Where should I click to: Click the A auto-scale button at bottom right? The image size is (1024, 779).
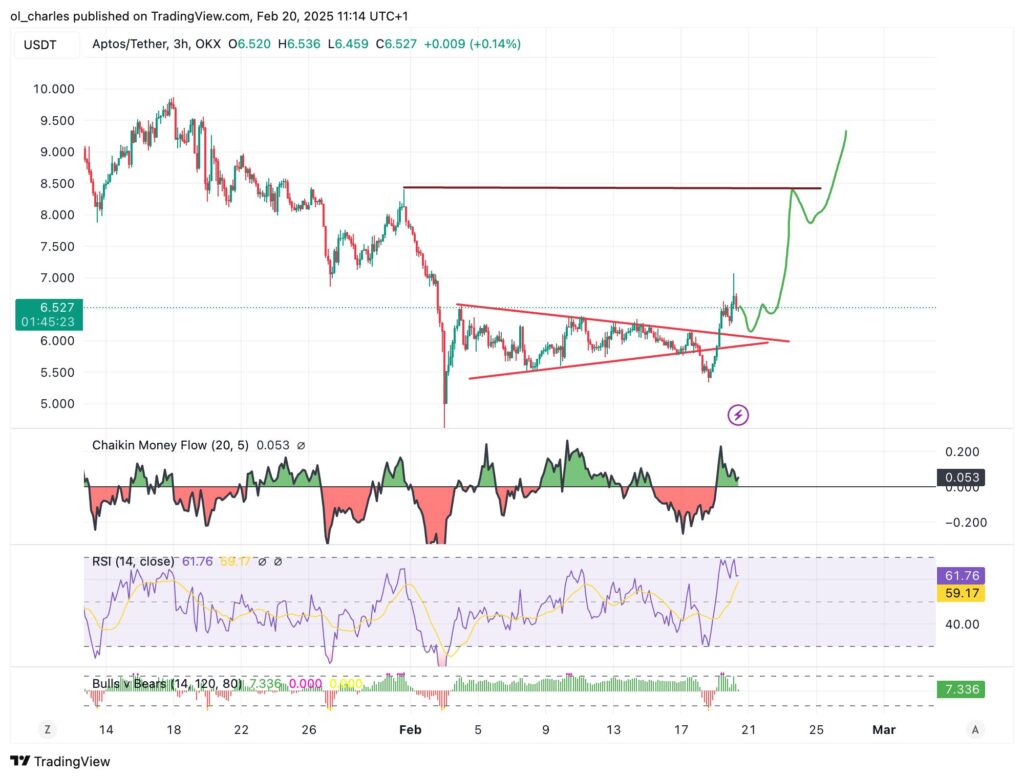[x=974, y=729]
